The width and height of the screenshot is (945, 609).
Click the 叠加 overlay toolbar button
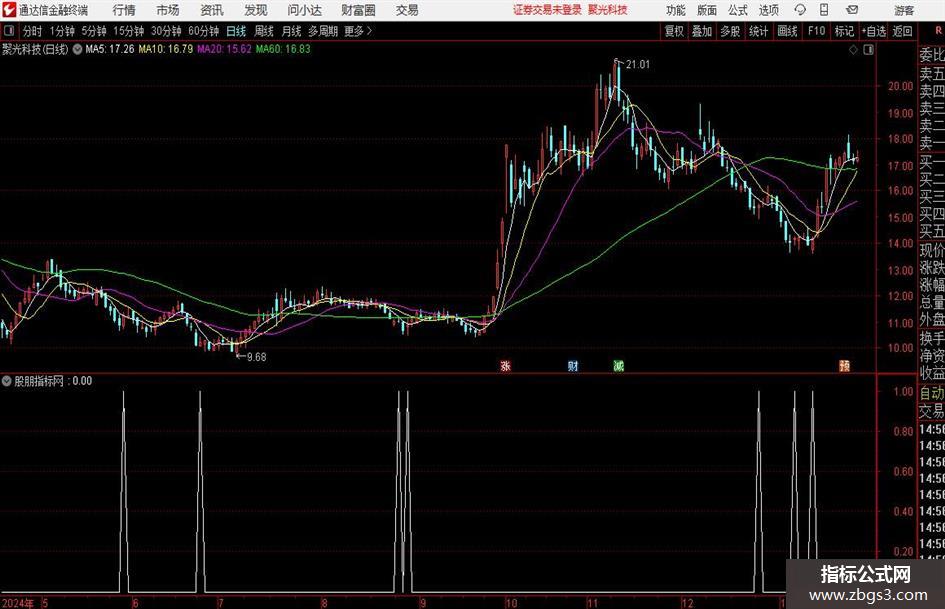[702, 31]
